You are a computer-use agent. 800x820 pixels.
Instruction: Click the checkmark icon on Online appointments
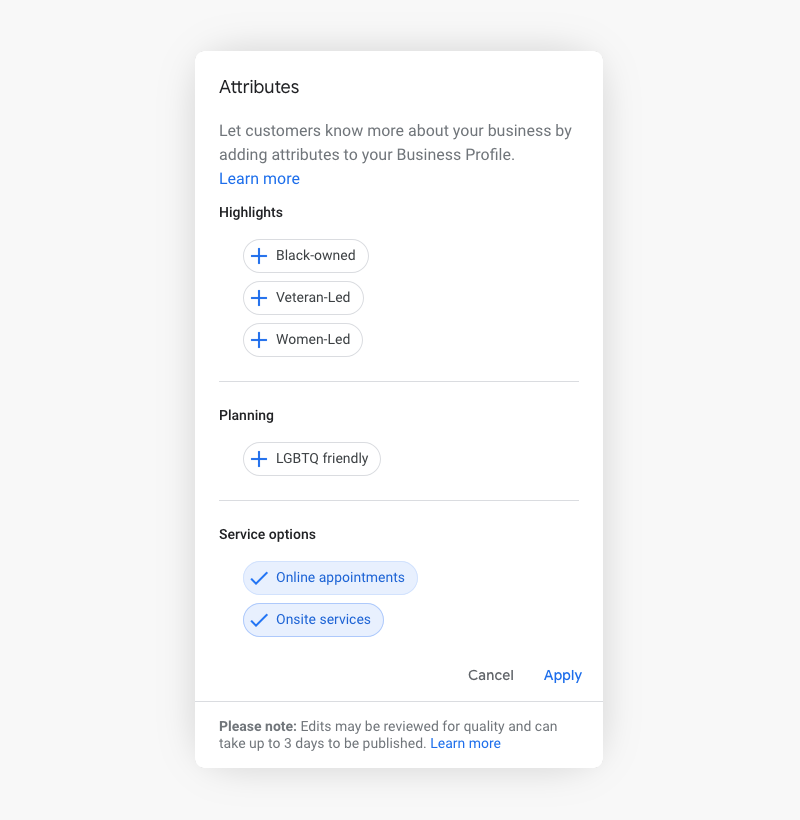click(259, 578)
